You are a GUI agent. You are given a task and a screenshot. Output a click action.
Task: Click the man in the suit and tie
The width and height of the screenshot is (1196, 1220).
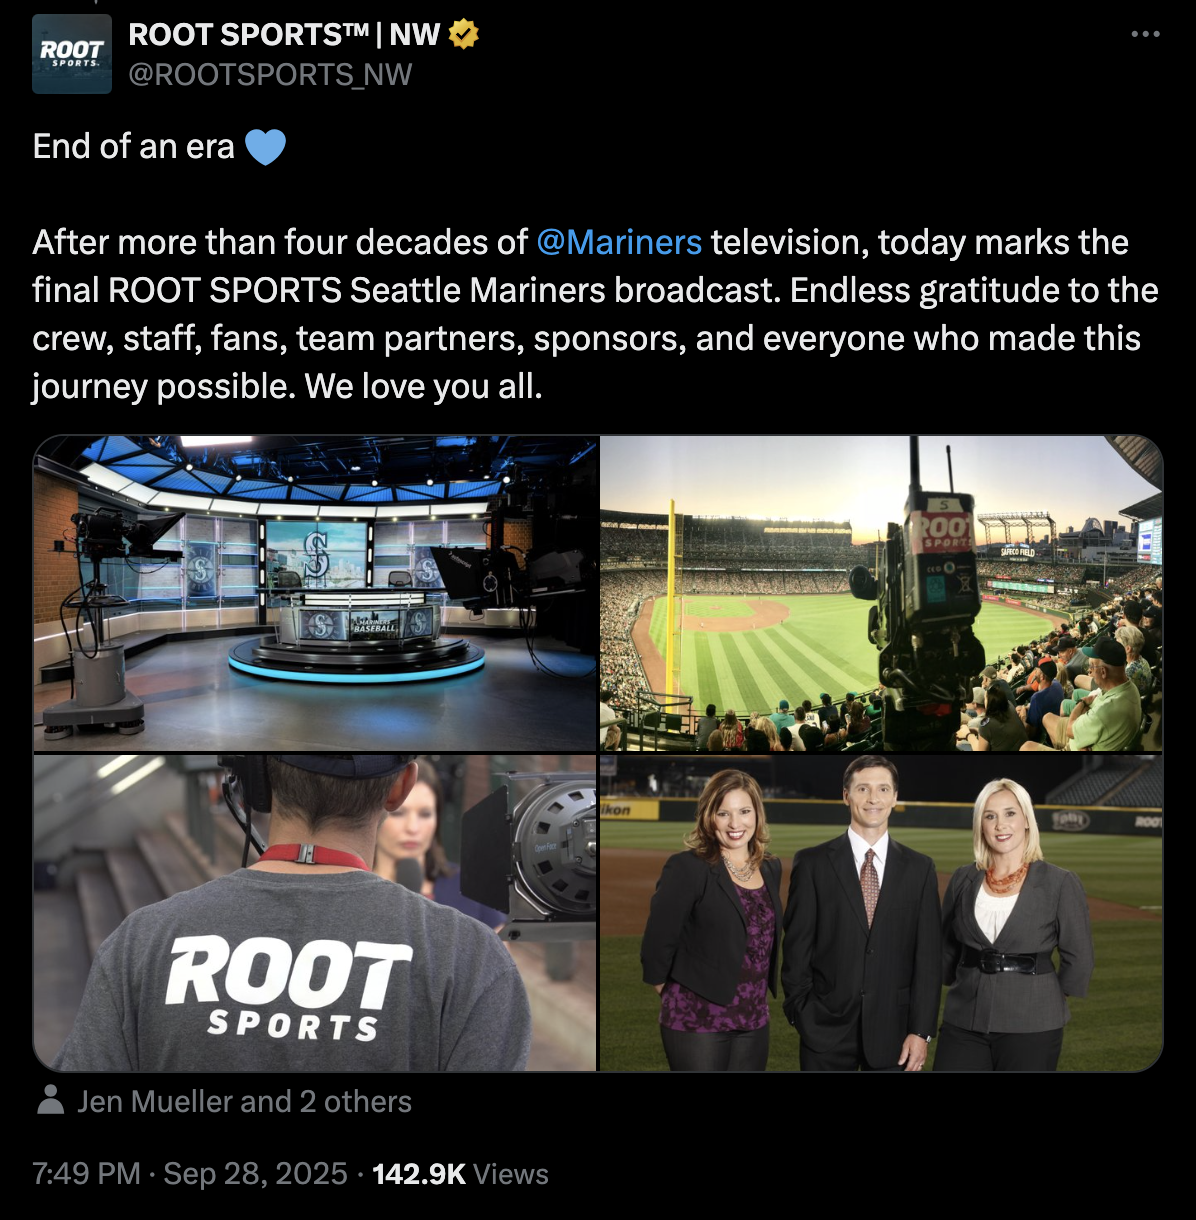click(x=862, y=915)
